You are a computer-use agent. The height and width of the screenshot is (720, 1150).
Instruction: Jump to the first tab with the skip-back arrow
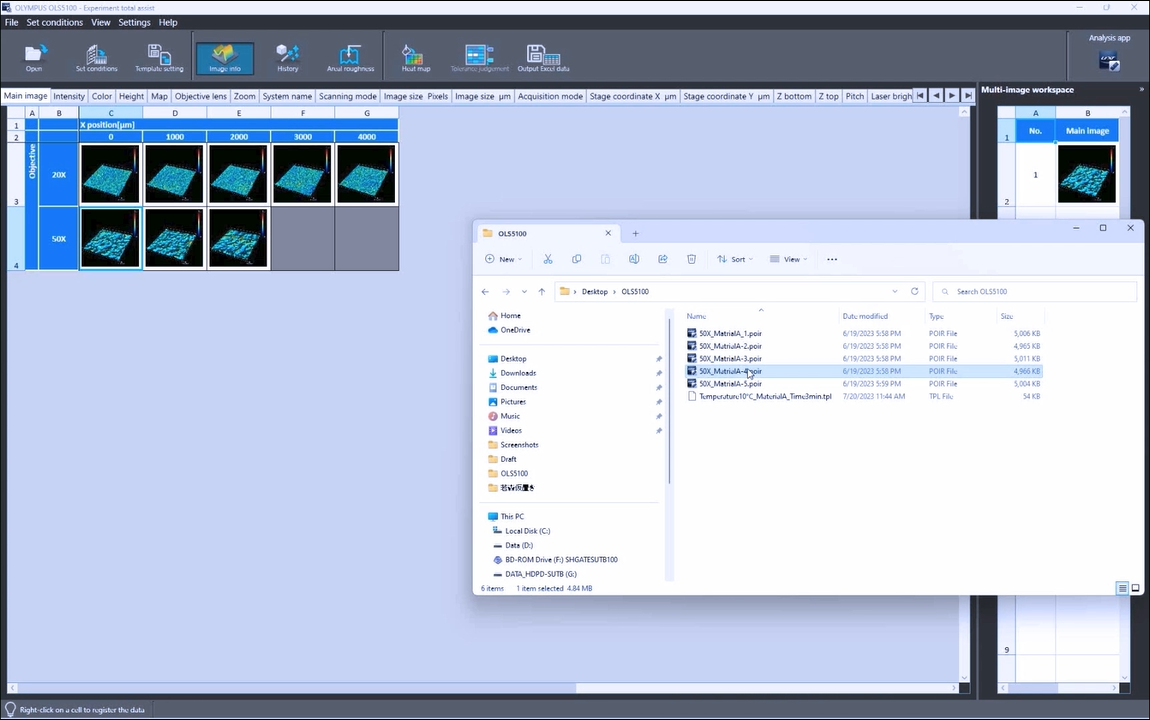920,95
